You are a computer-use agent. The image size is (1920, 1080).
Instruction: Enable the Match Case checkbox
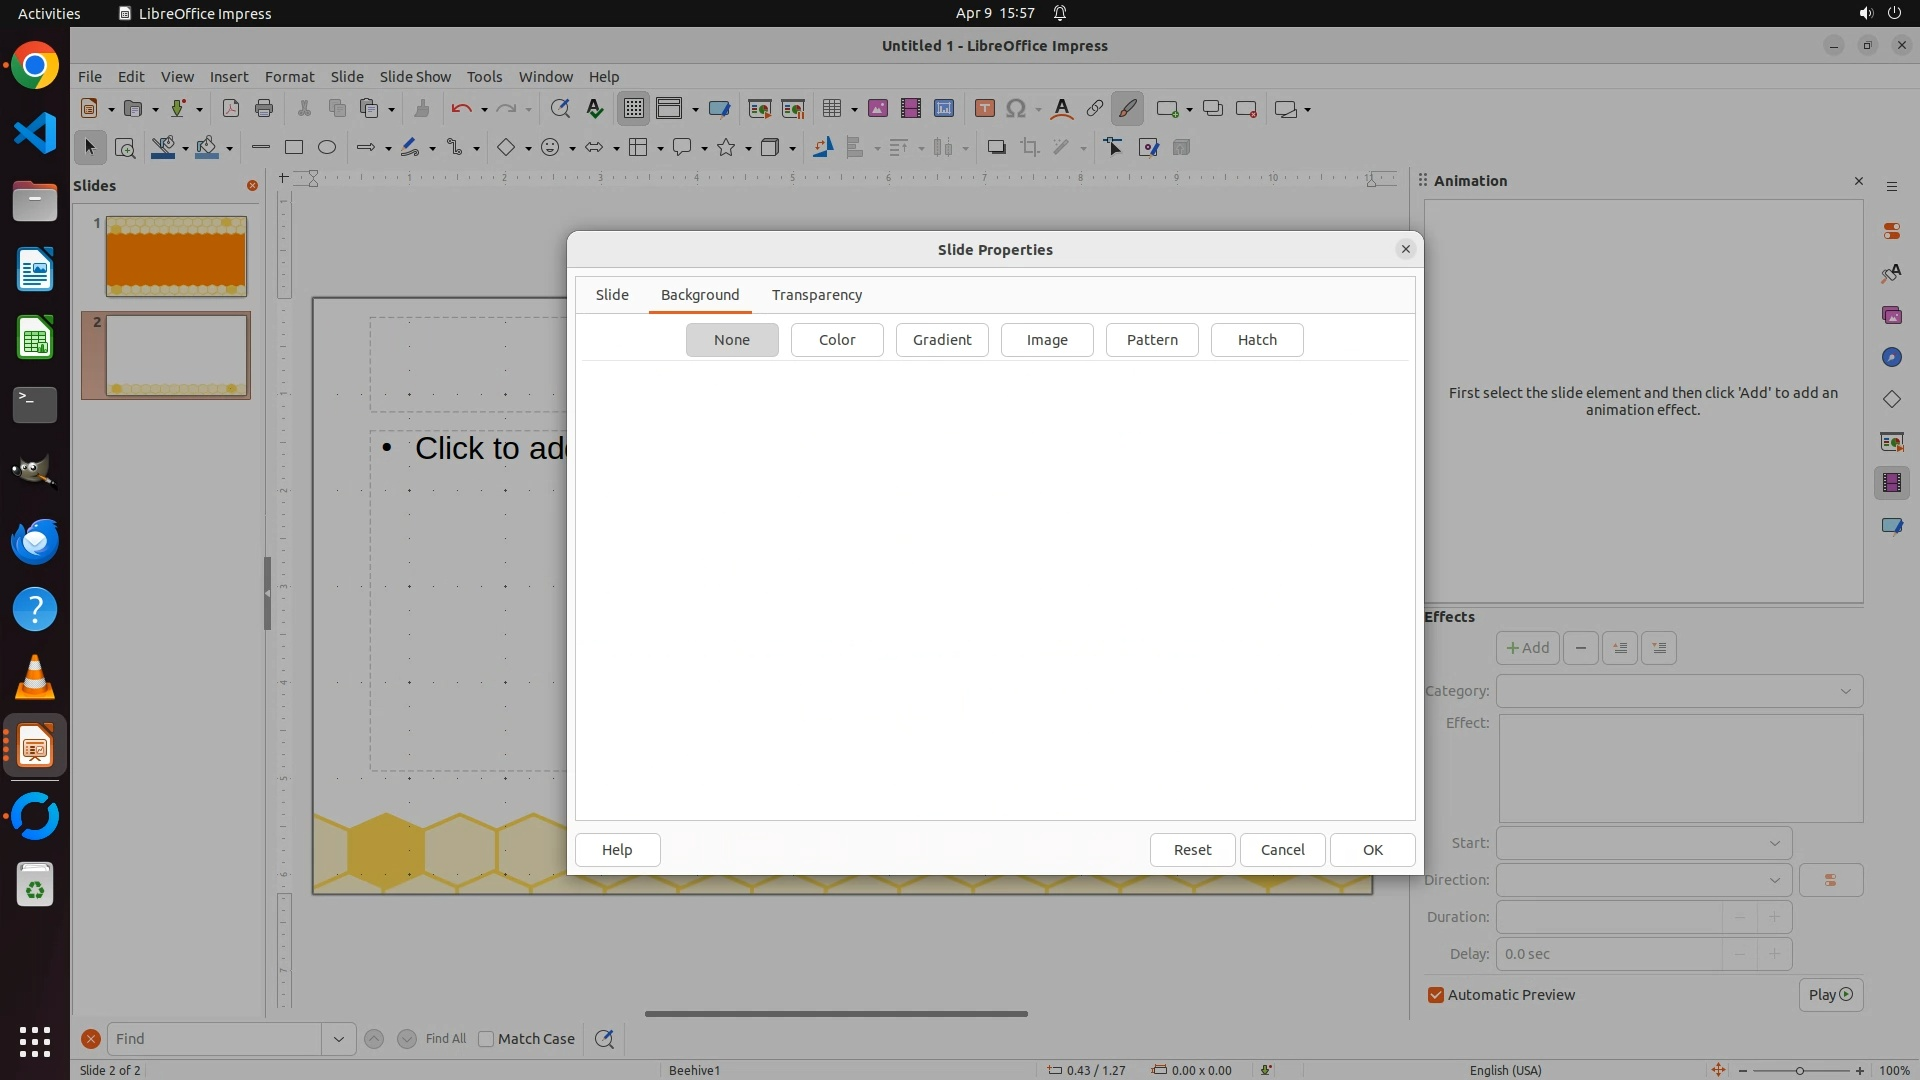point(487,1039)
